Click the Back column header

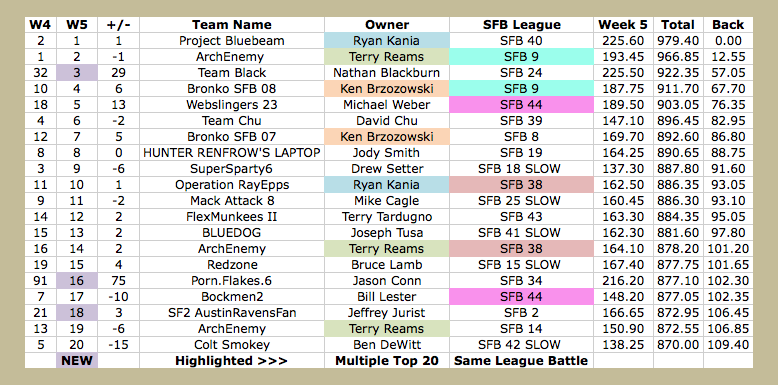coord(728,25)
